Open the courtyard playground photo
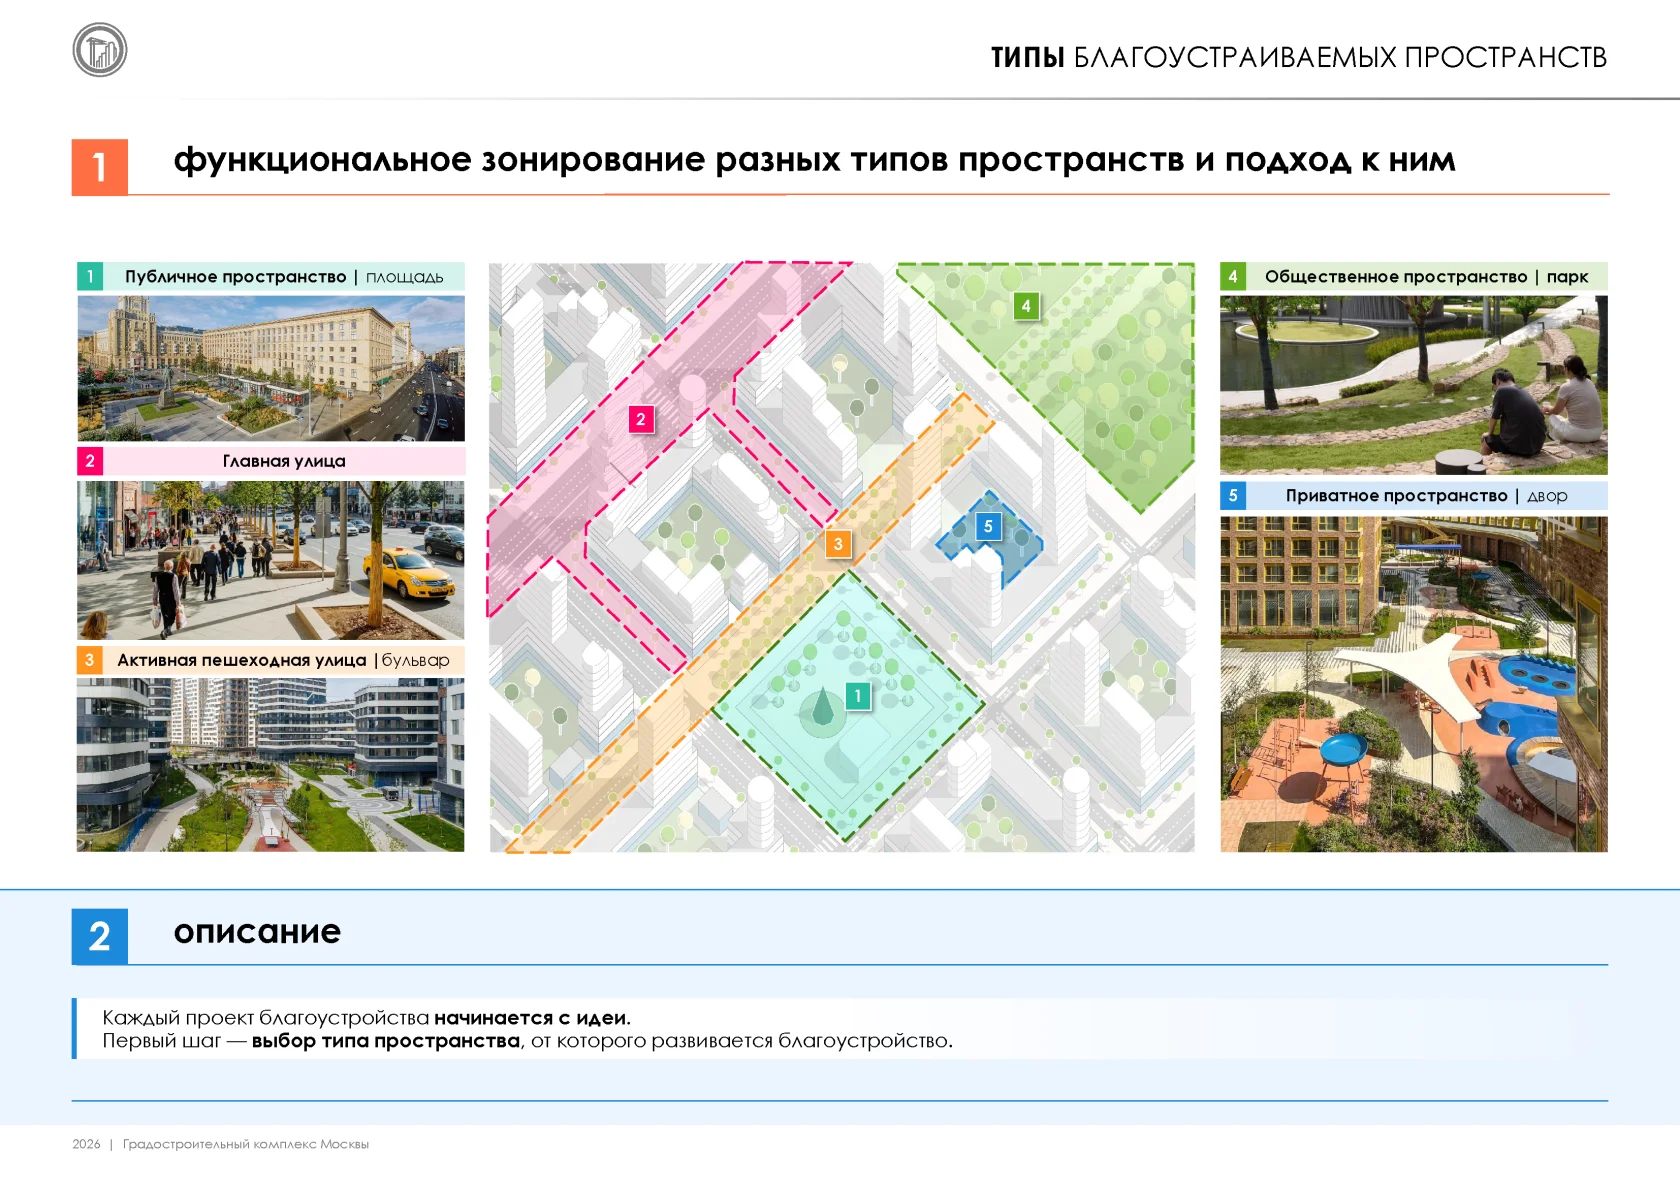1680x1188 pixels. [1414, 684]
